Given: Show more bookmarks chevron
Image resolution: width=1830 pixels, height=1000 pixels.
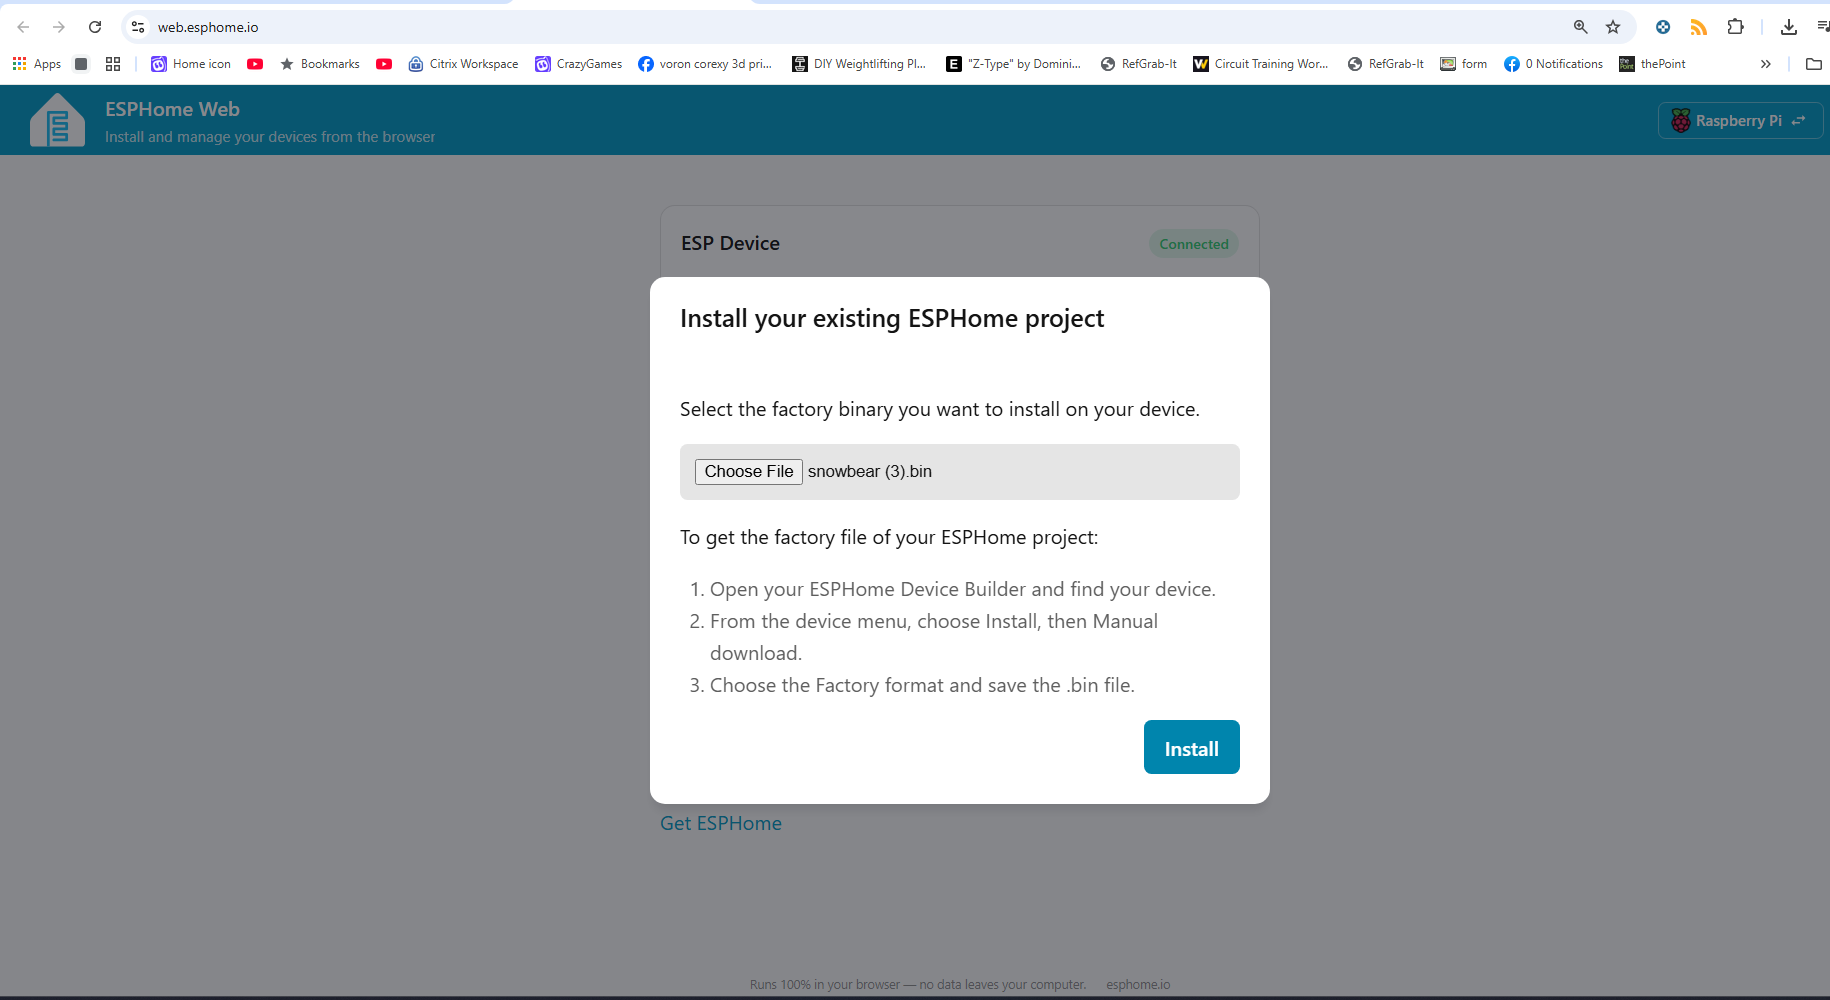Looking at the screenshot, I should 1766,64.
